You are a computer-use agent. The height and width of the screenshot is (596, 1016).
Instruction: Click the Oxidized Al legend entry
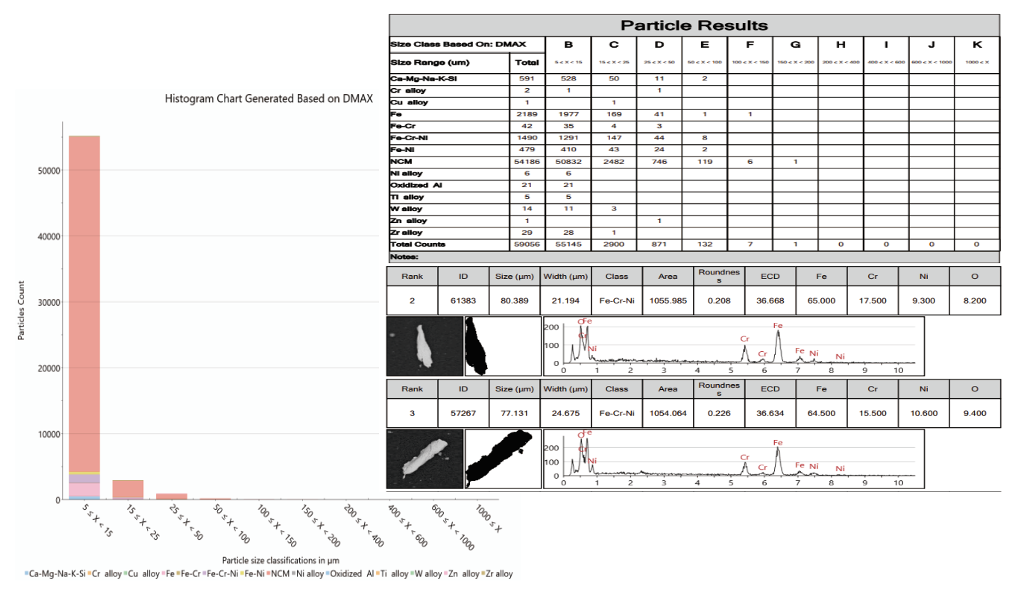351,574
